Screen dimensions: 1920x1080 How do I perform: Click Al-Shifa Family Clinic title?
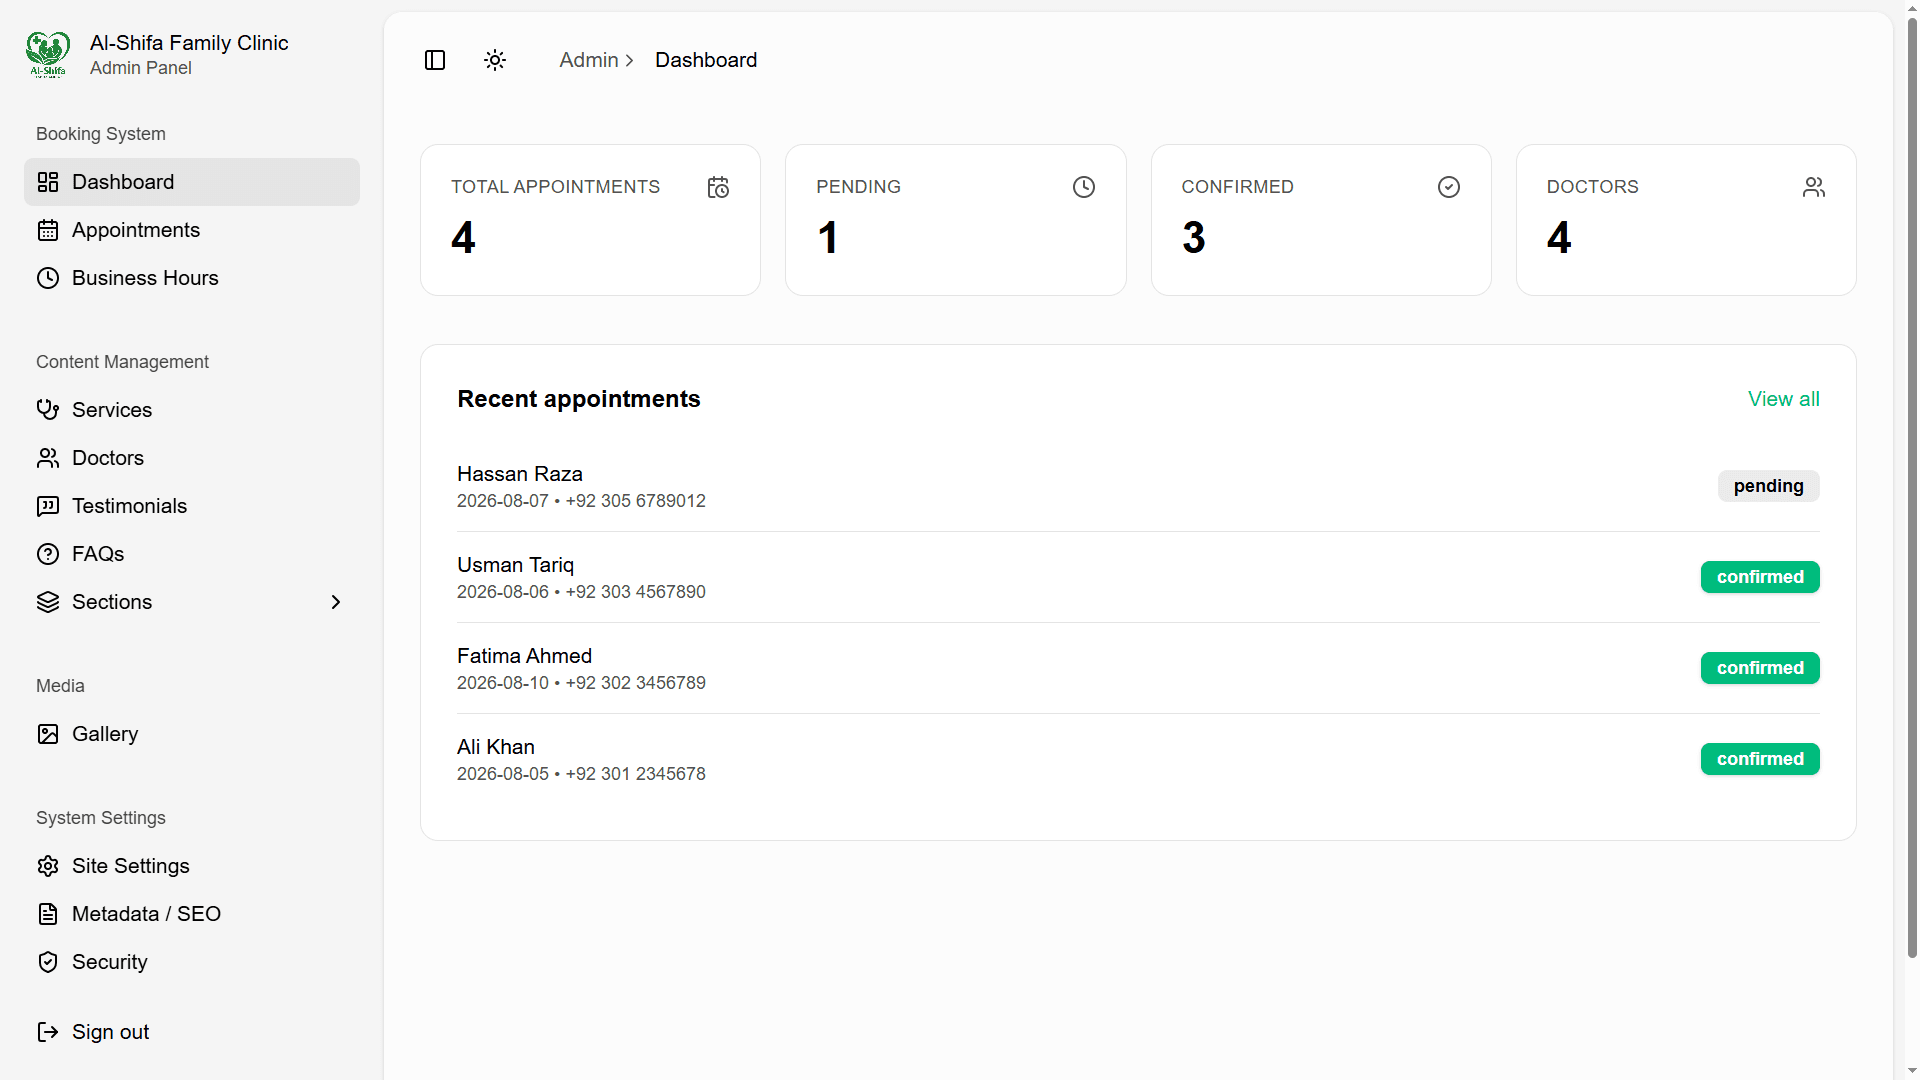tap(189, 43)
